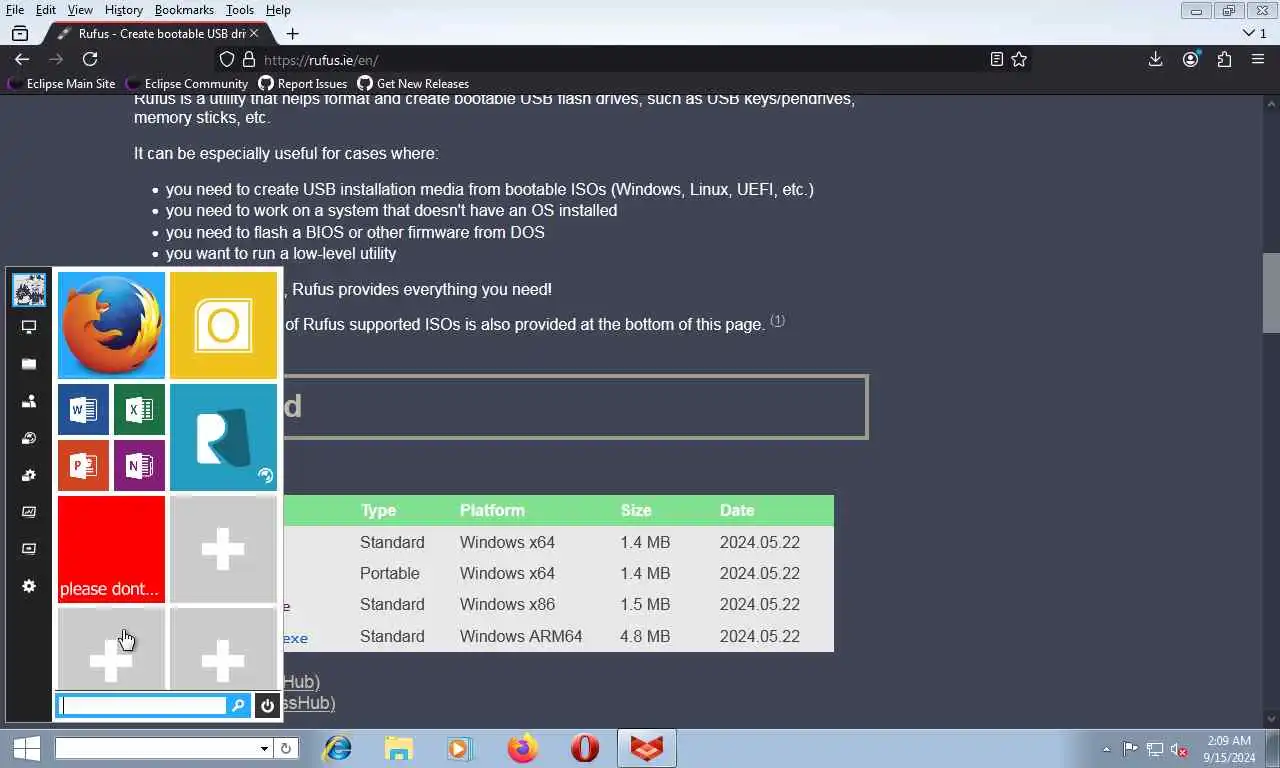Image resolution: width=1280 pixels, height=768 pixels.
Task: Open the Opera browser taskbar icon
Action: coord(585,748)
